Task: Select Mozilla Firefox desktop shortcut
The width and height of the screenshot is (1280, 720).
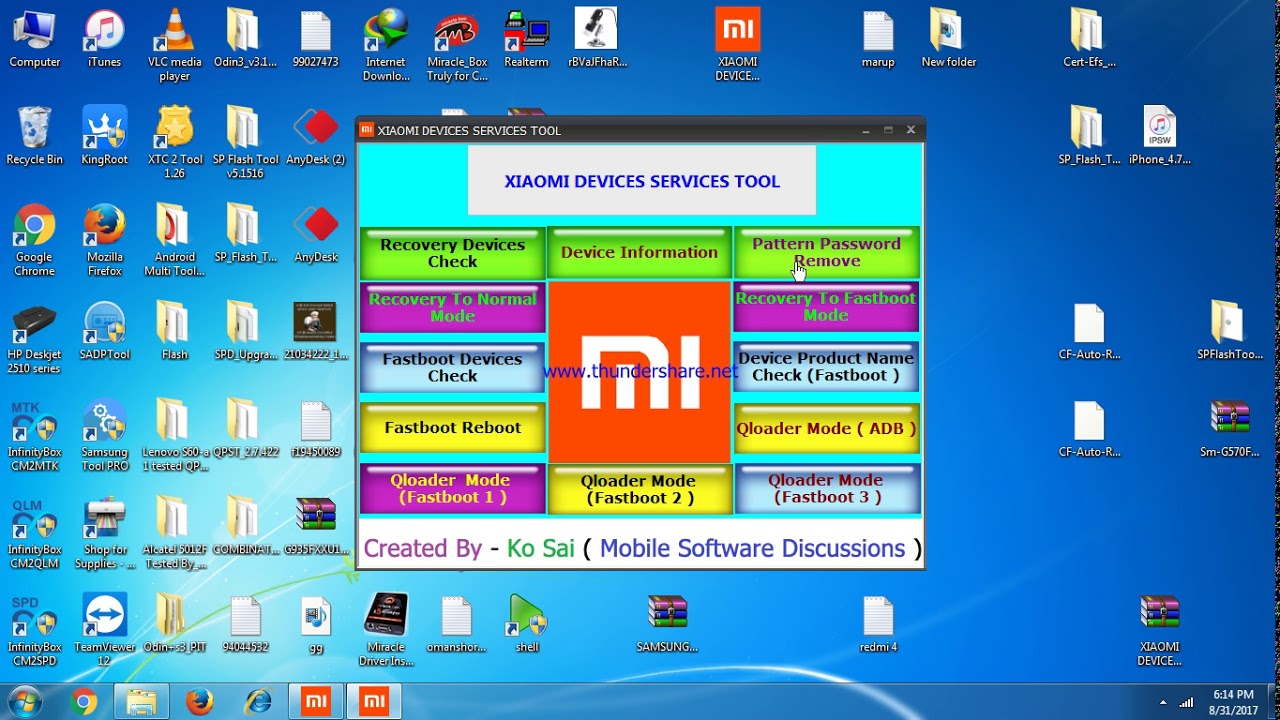Action: 104,240
